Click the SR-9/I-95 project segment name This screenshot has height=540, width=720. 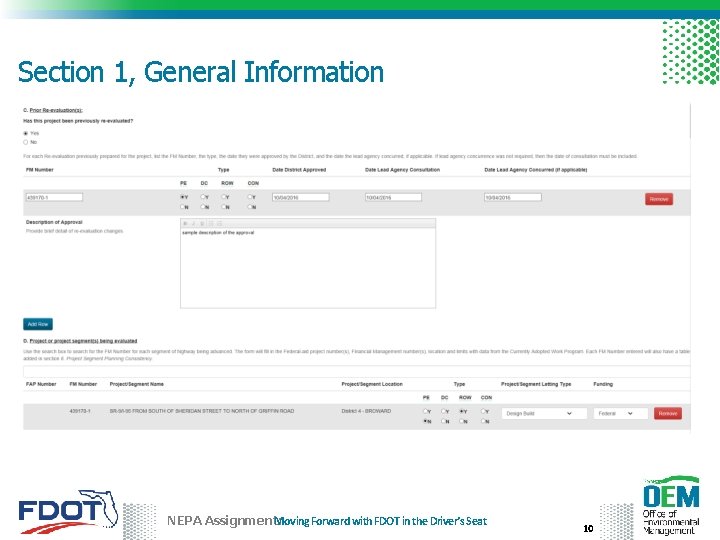click(x=202, y=411)
